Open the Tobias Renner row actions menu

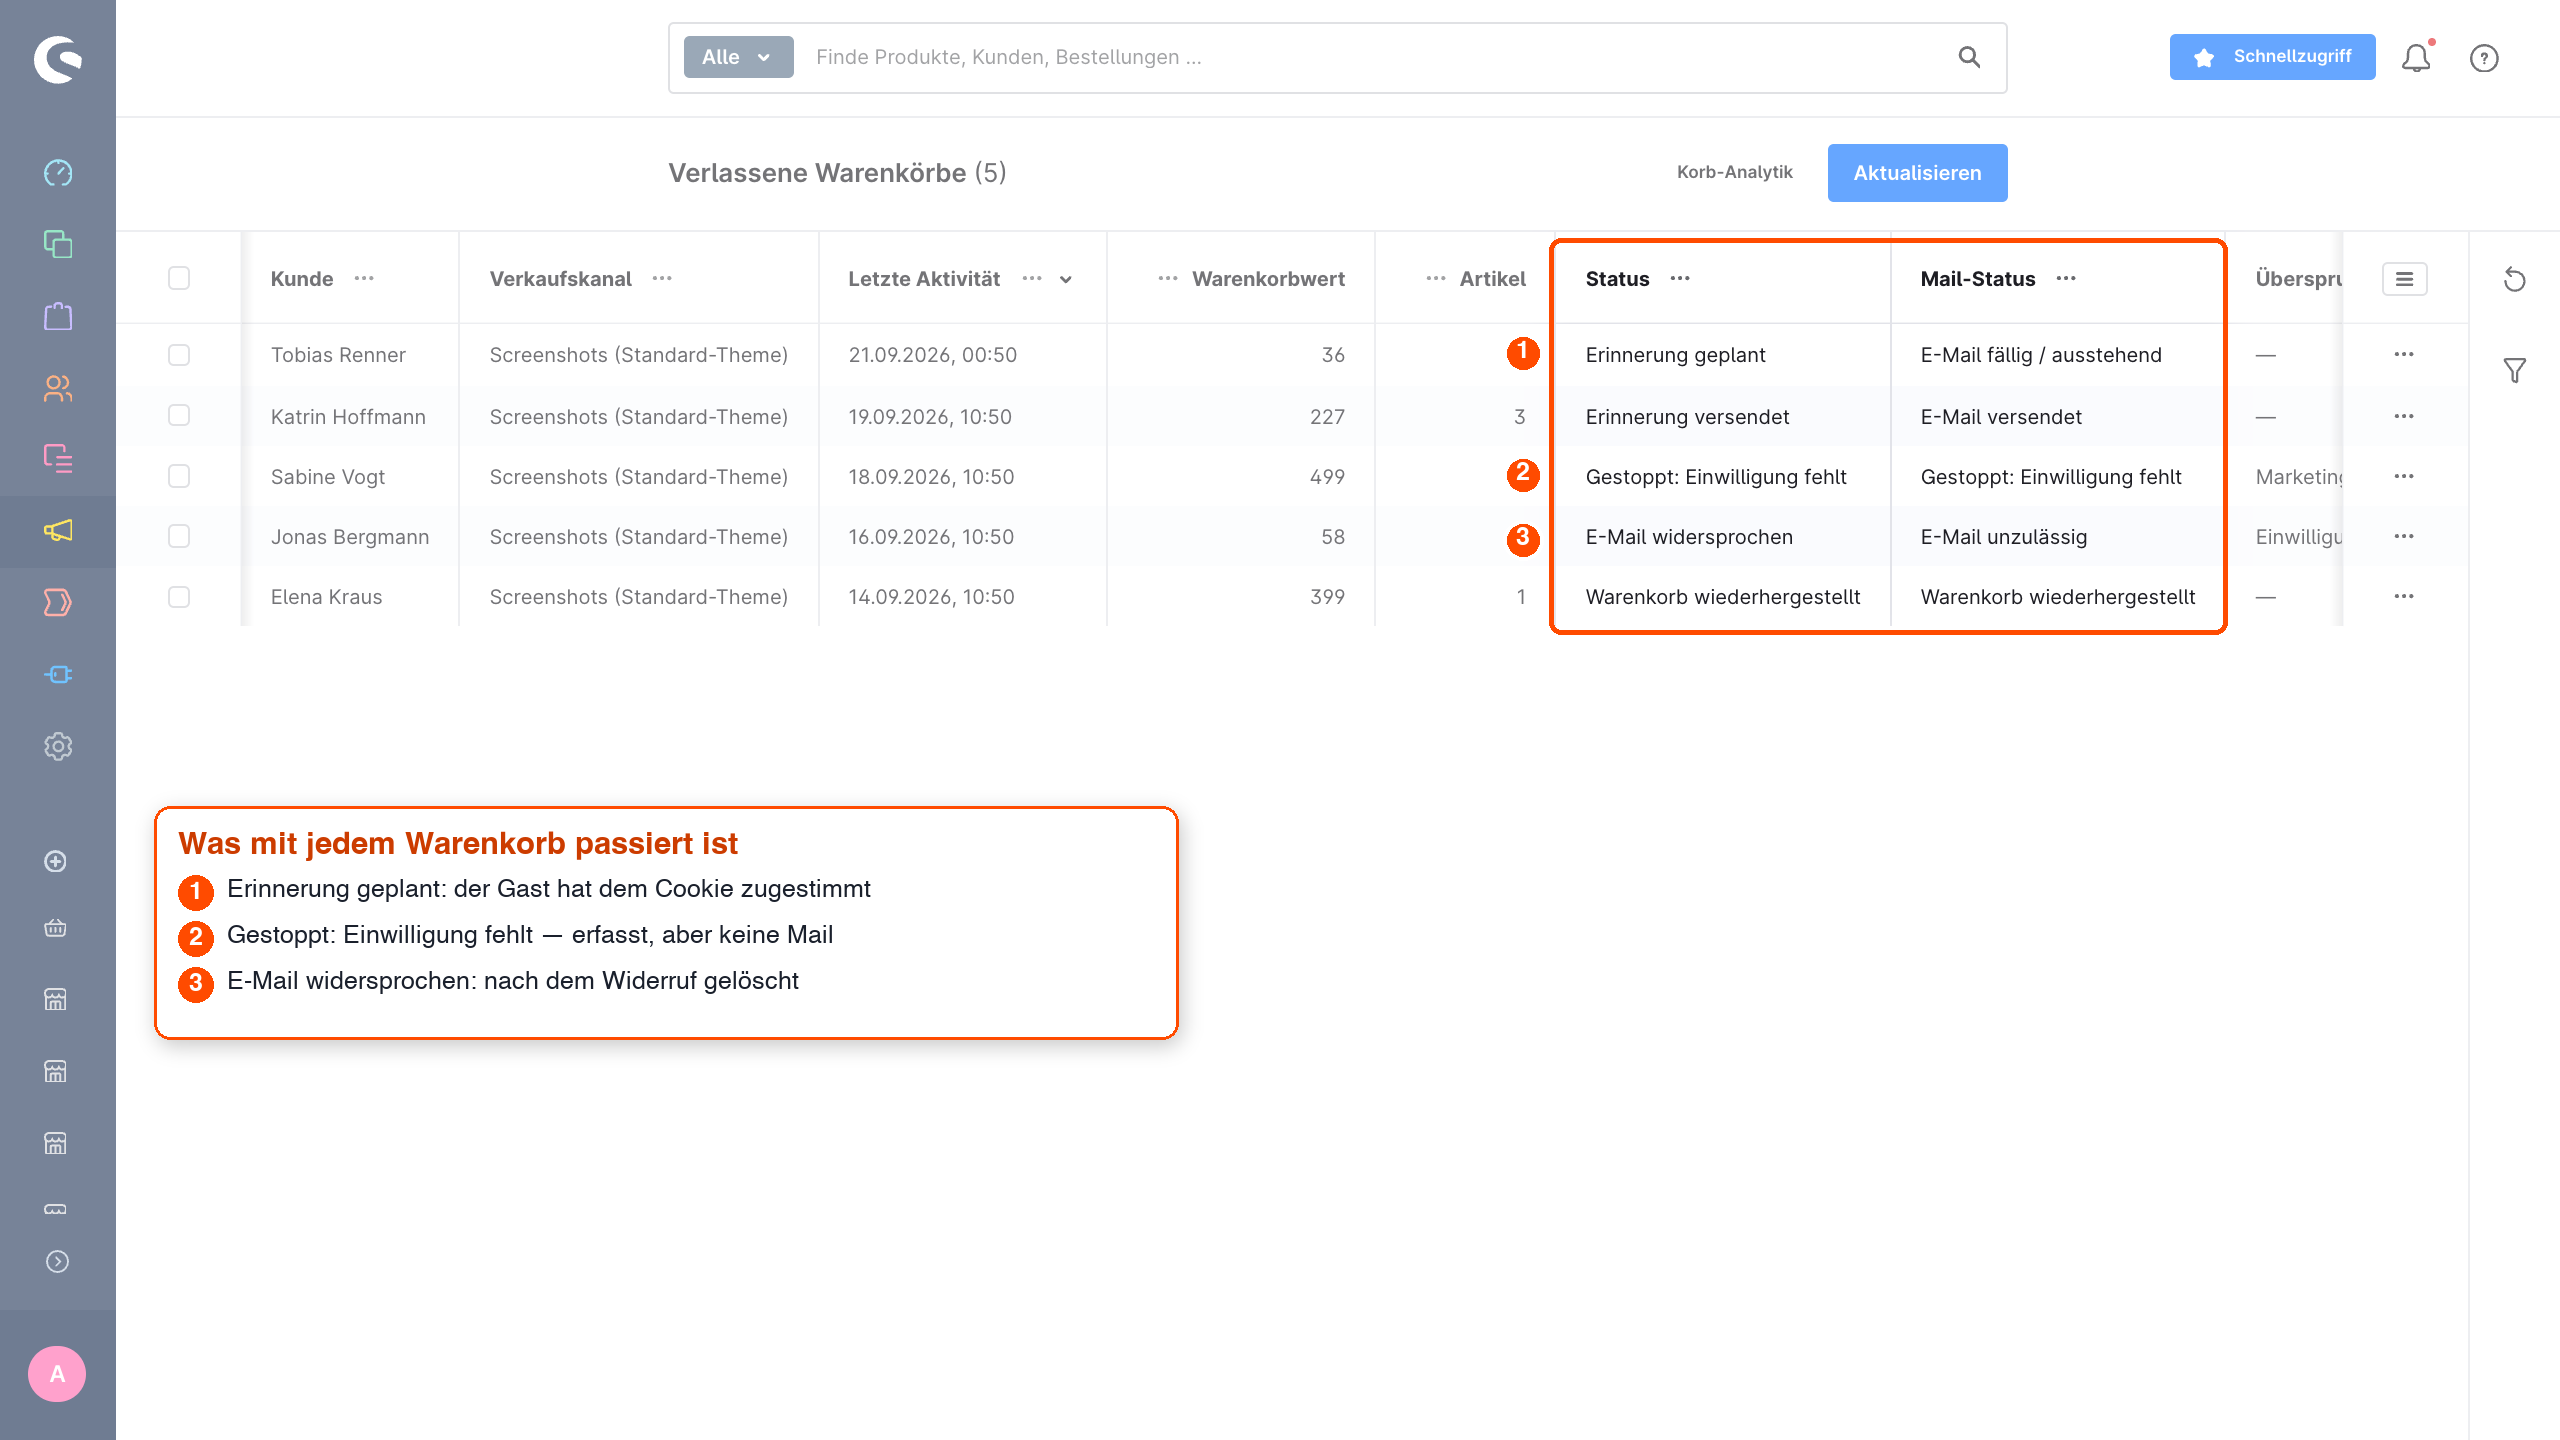coord(2404,354)
